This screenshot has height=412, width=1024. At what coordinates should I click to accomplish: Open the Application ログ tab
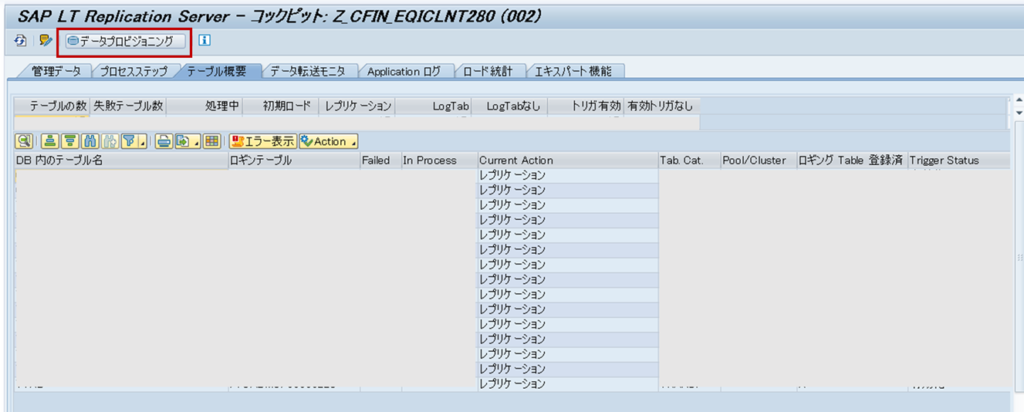click(x=404, y=72)
